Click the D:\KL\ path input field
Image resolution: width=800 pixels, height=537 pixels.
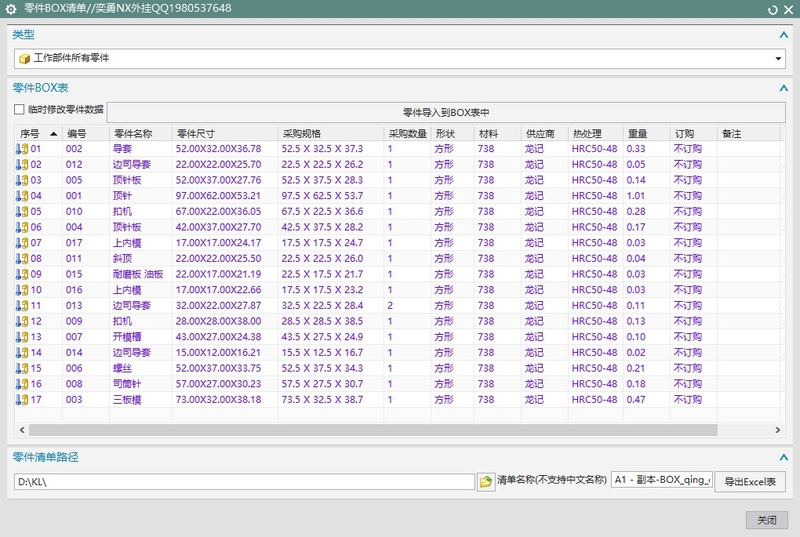(244, 481)
